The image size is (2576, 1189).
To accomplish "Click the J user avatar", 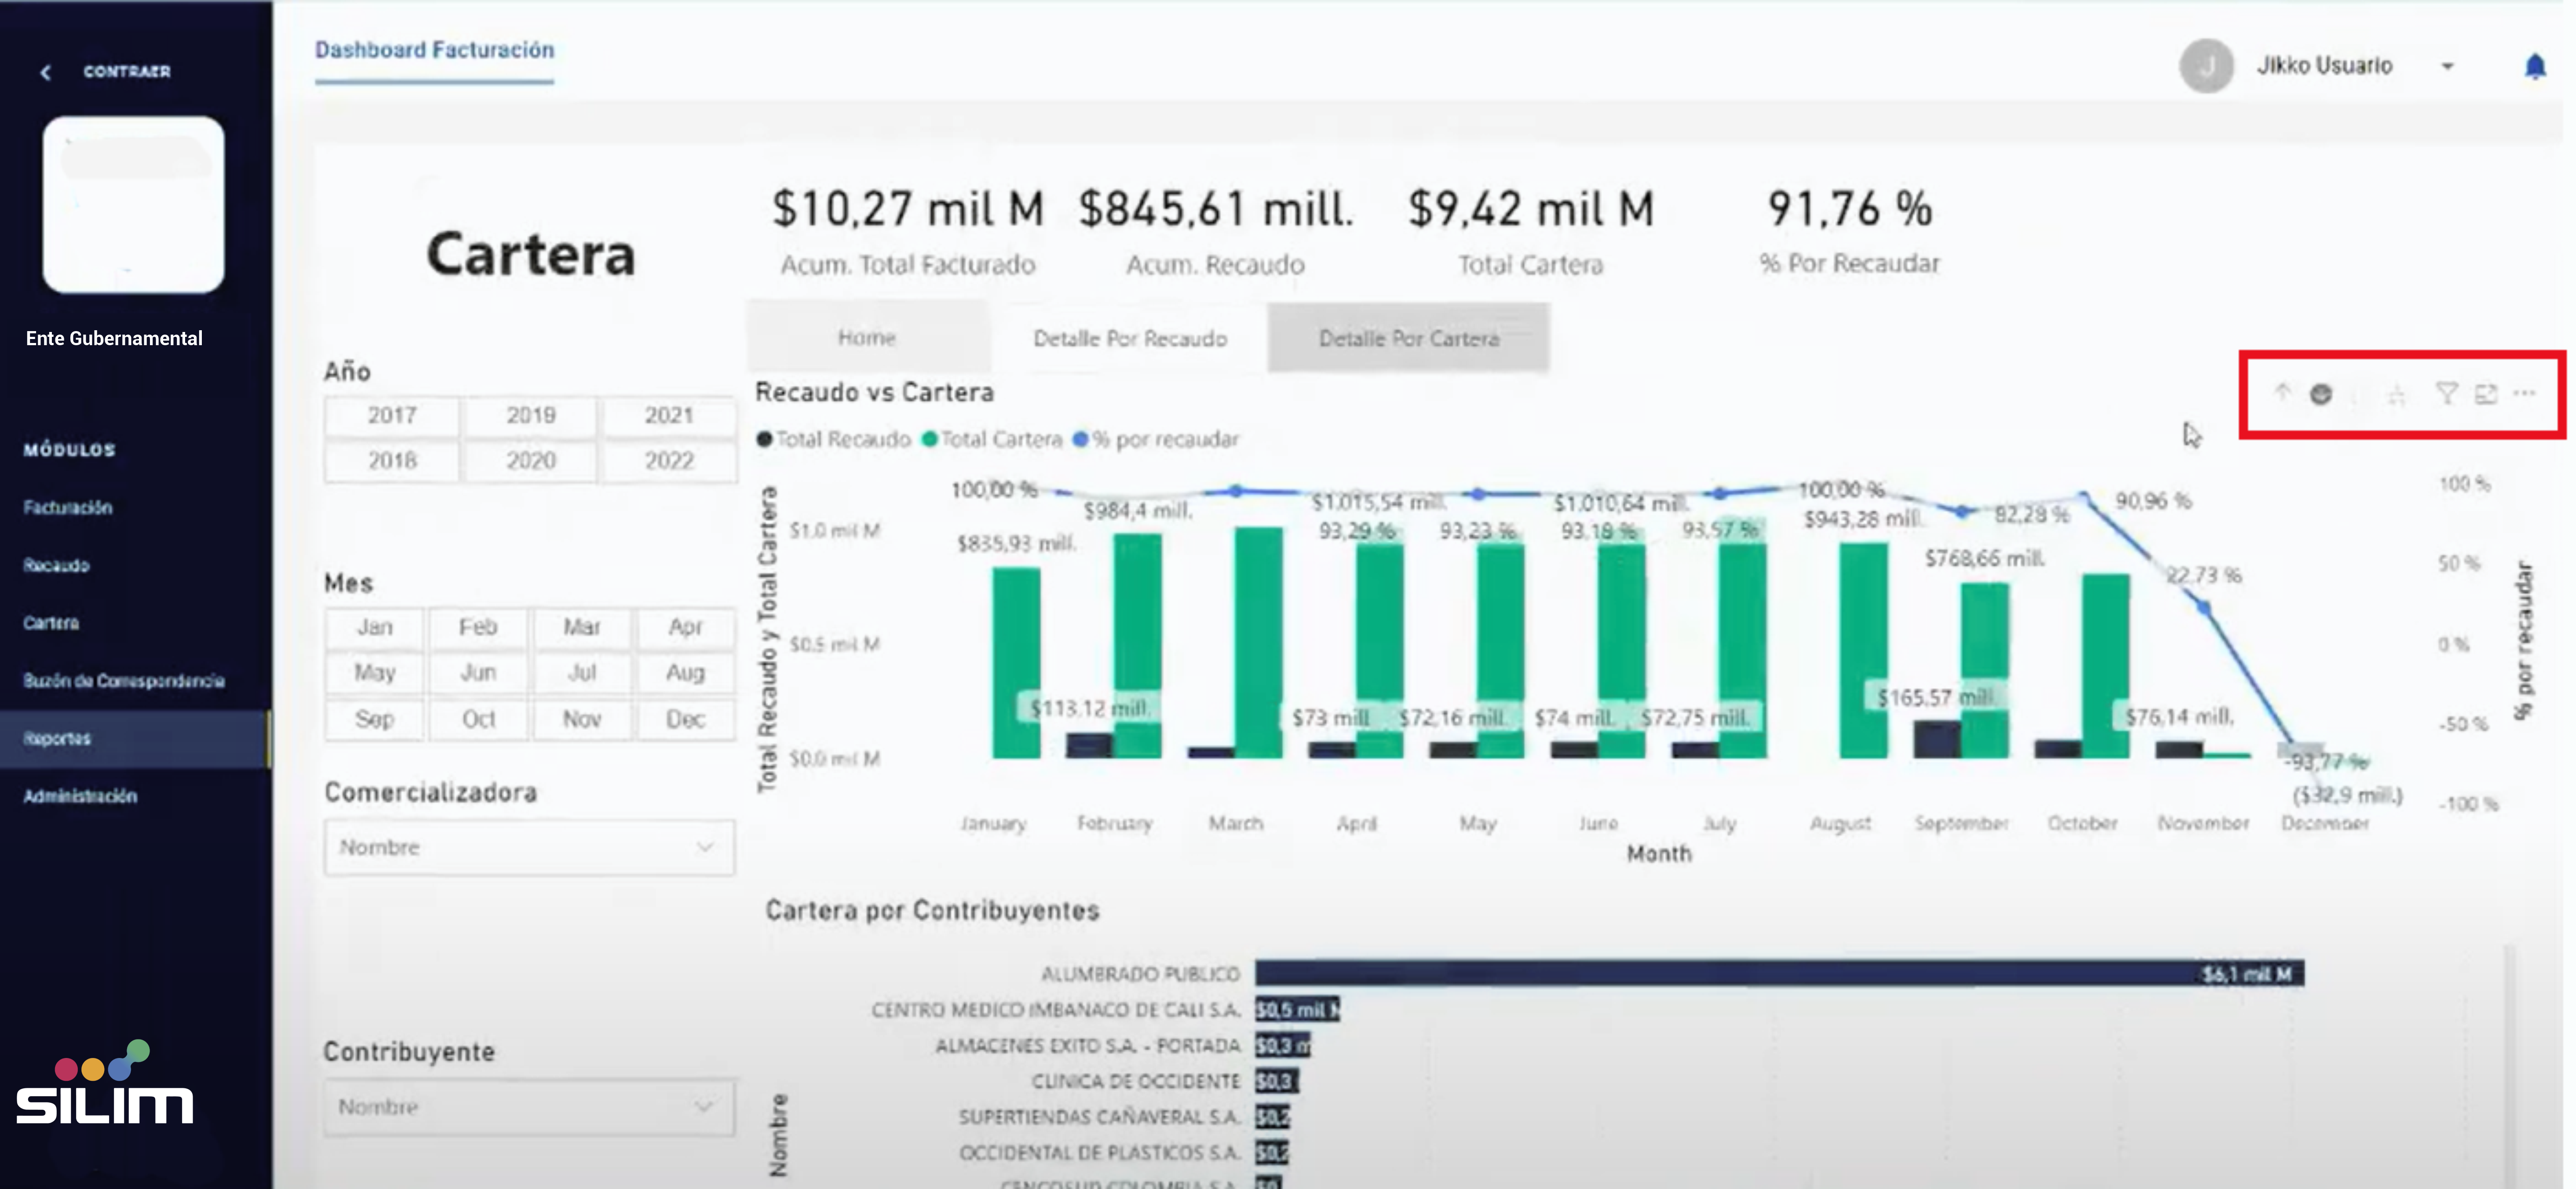I will 2206,66.
